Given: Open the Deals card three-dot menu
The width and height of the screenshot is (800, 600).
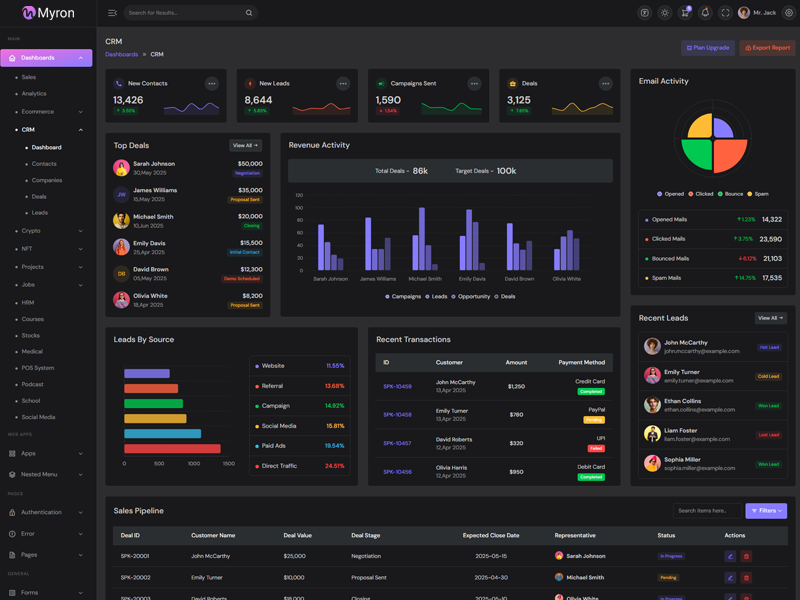Looking at the screenshot, I should point(605,84).
